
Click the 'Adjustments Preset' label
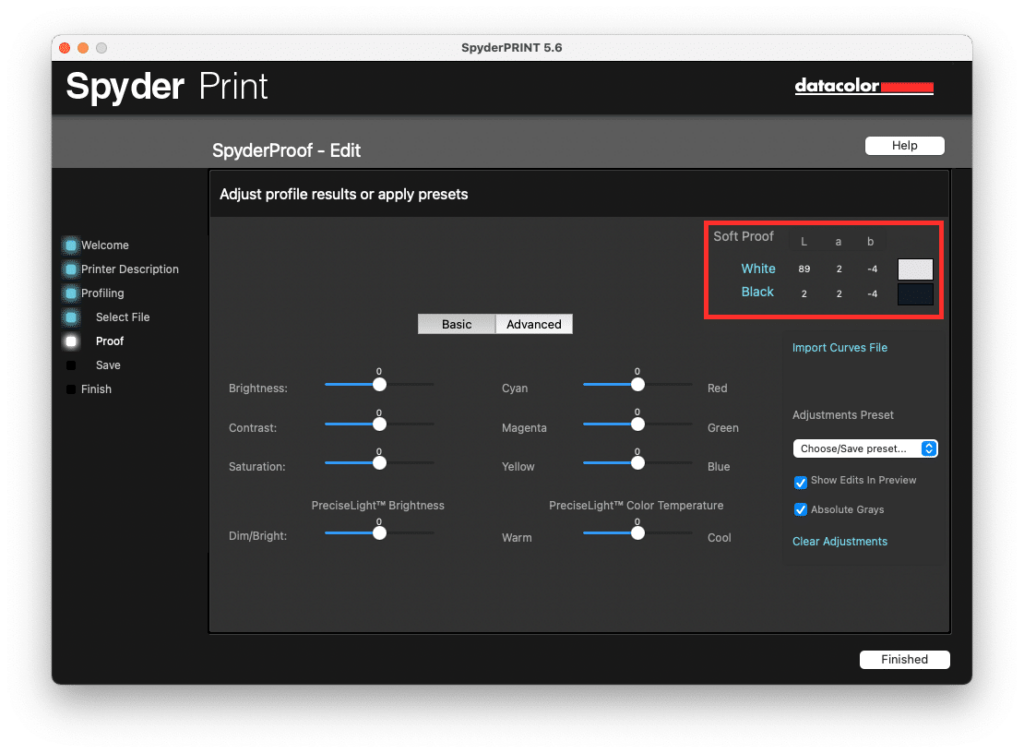(x=842, y=415)
